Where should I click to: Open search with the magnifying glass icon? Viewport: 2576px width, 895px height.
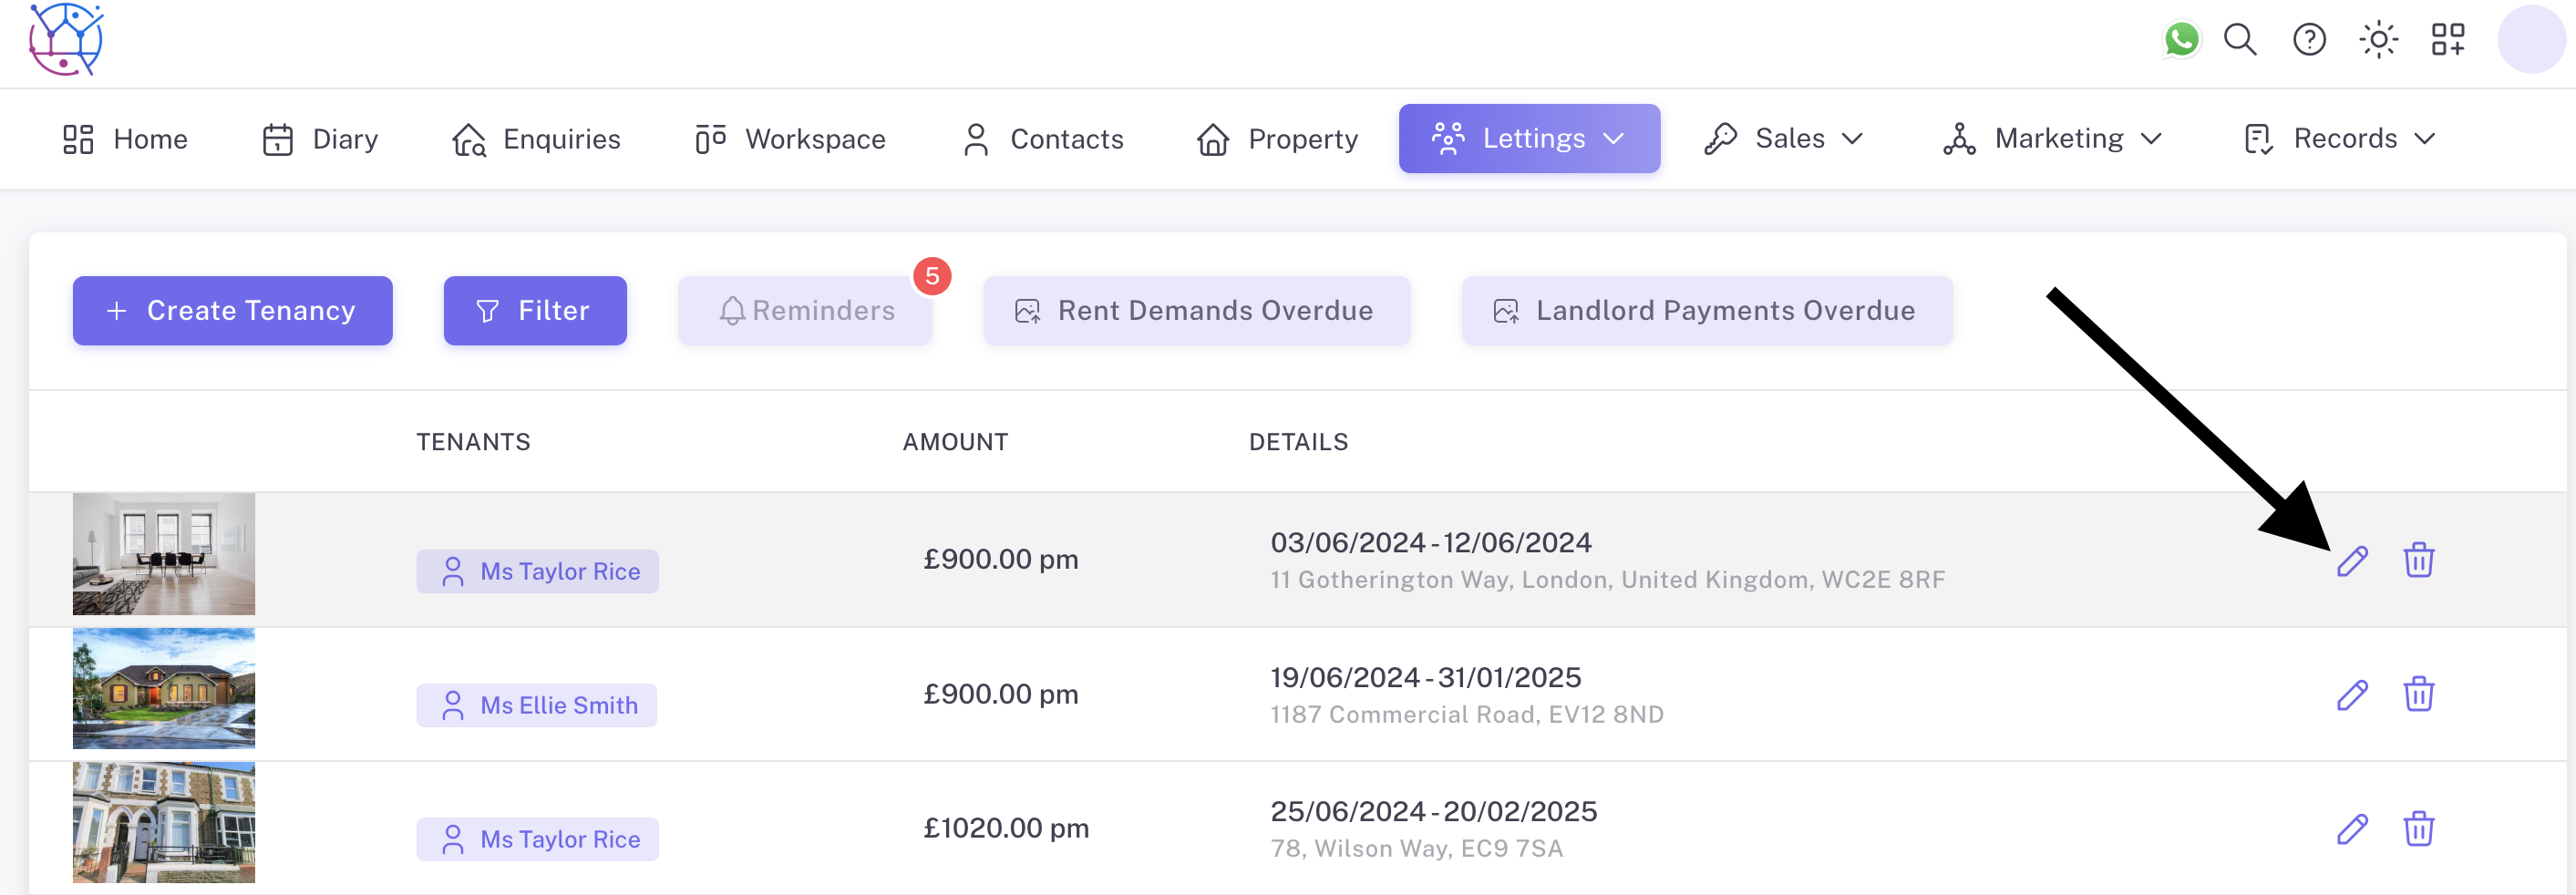tap(2240, 40)
